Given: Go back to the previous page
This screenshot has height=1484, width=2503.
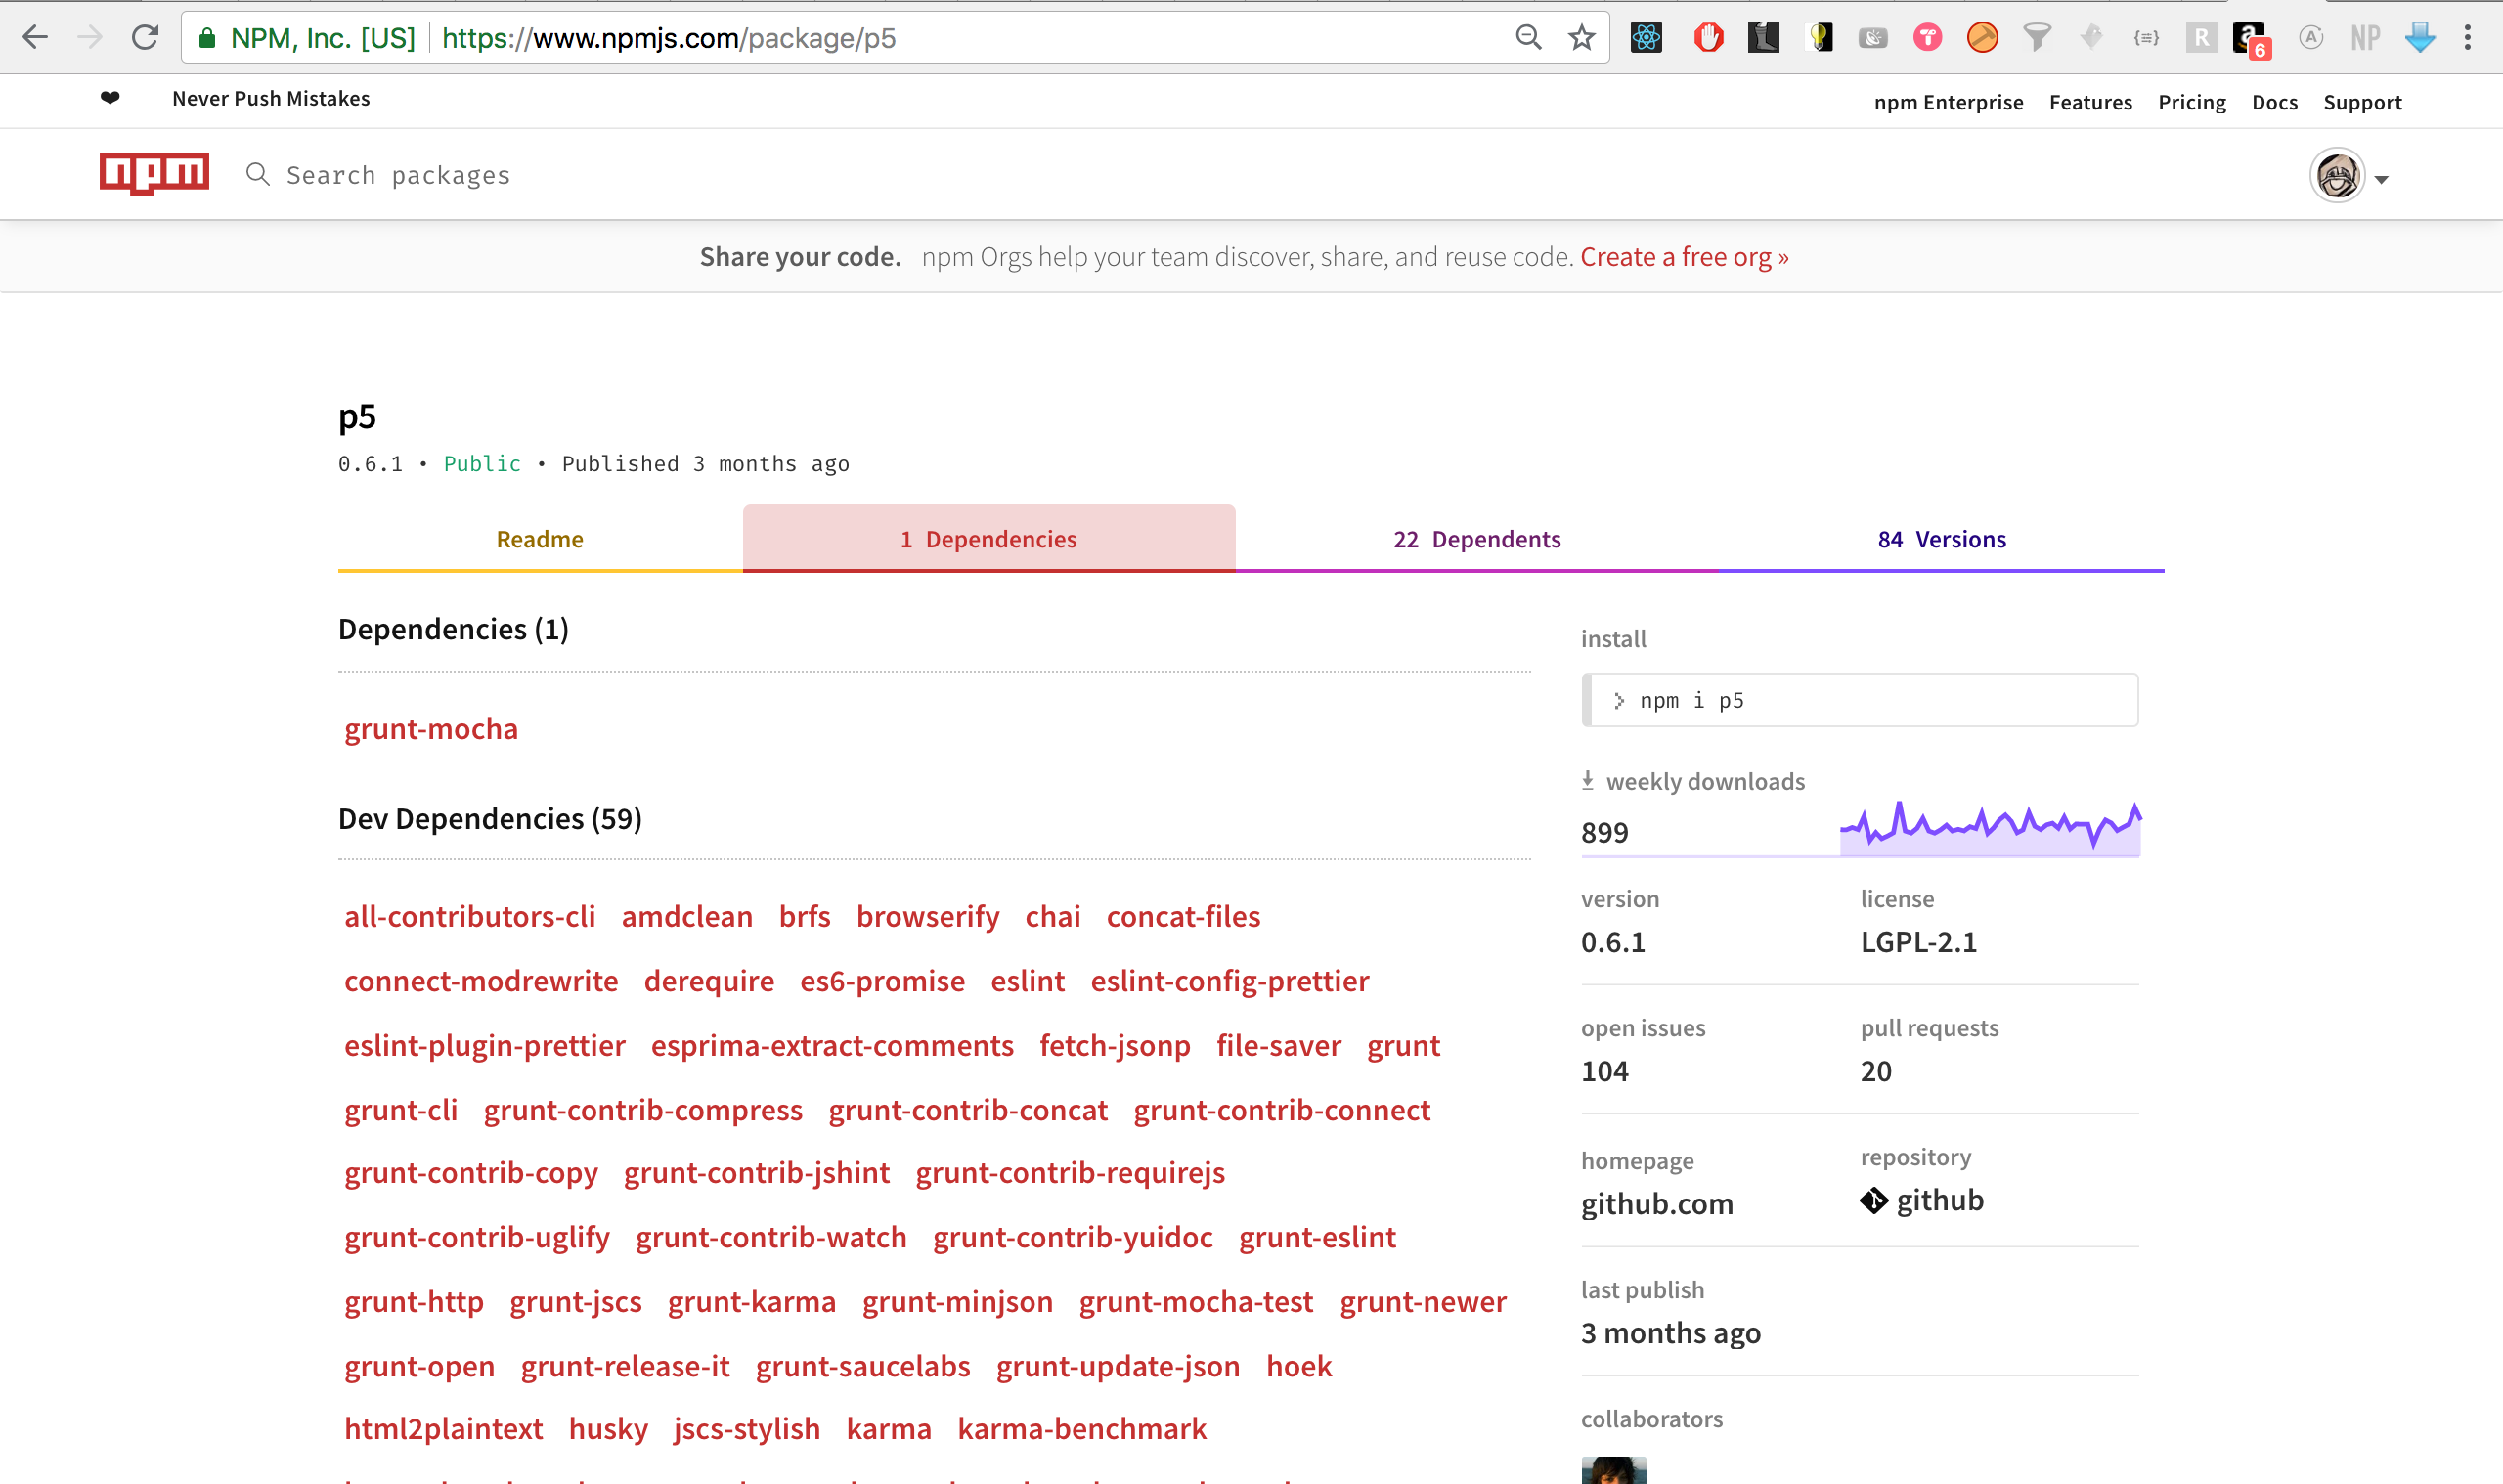Looking at the screenshot, I should pyautogui.click(x=35, y=38).
